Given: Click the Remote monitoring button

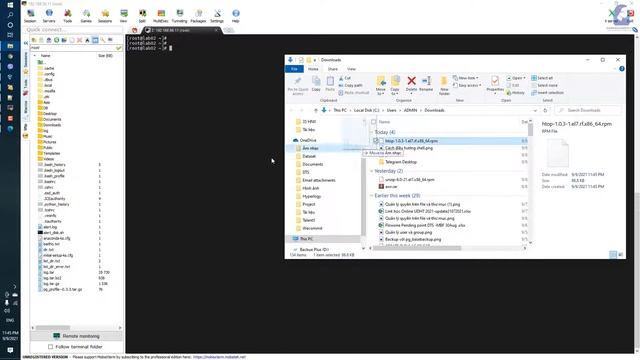Looking at the screenshot, I should click(76, 336).
